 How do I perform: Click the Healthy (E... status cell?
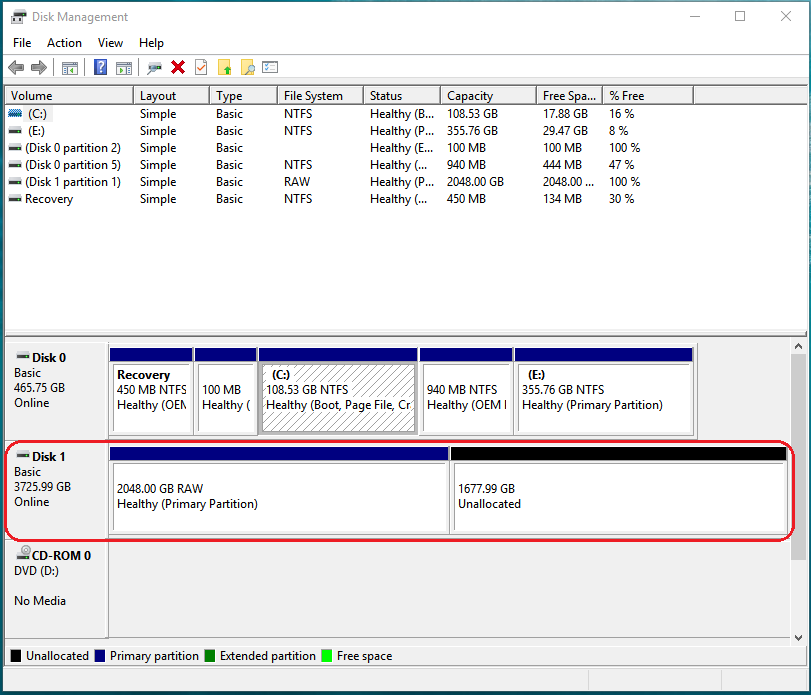(402, 147)
